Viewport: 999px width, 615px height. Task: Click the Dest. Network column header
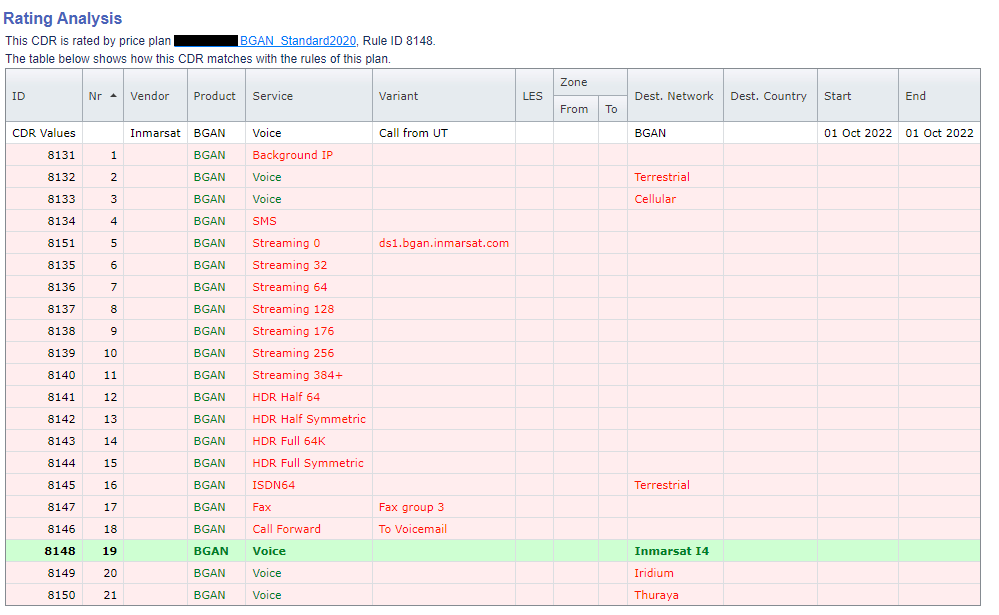pyautogui.click(x=674, y=96)
